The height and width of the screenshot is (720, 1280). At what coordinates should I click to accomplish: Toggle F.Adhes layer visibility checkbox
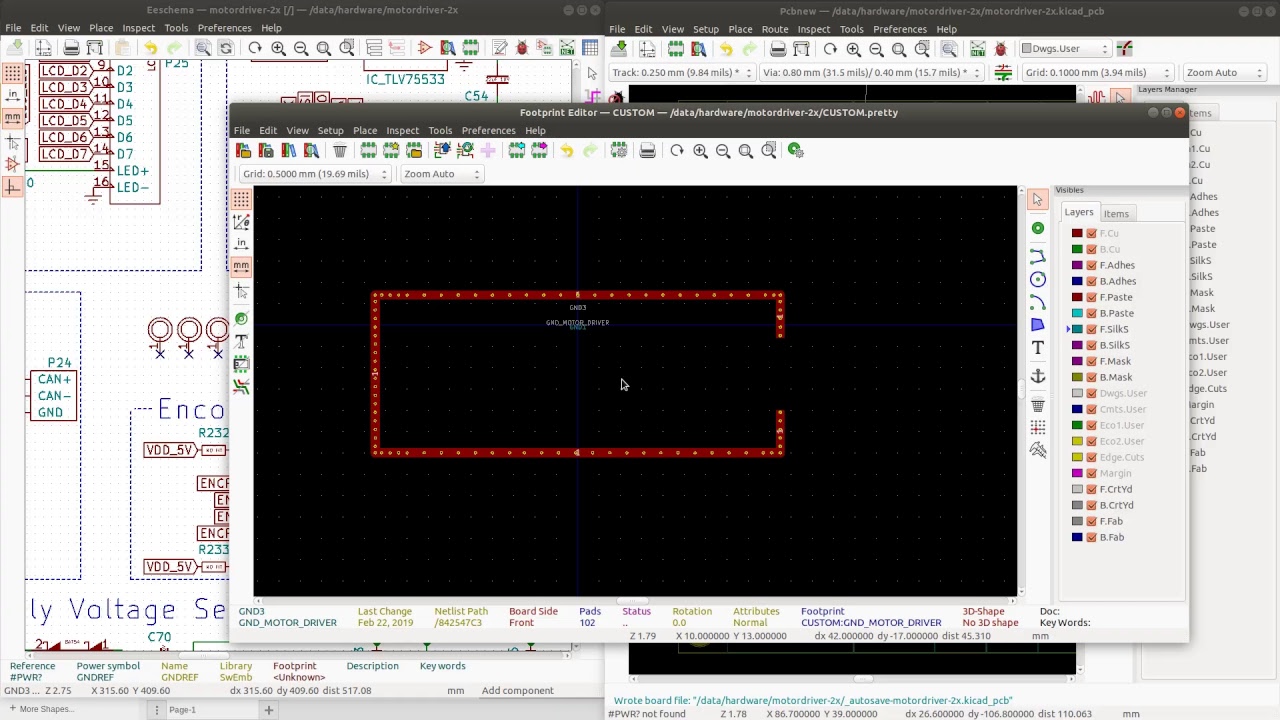tap(1092, 265)
